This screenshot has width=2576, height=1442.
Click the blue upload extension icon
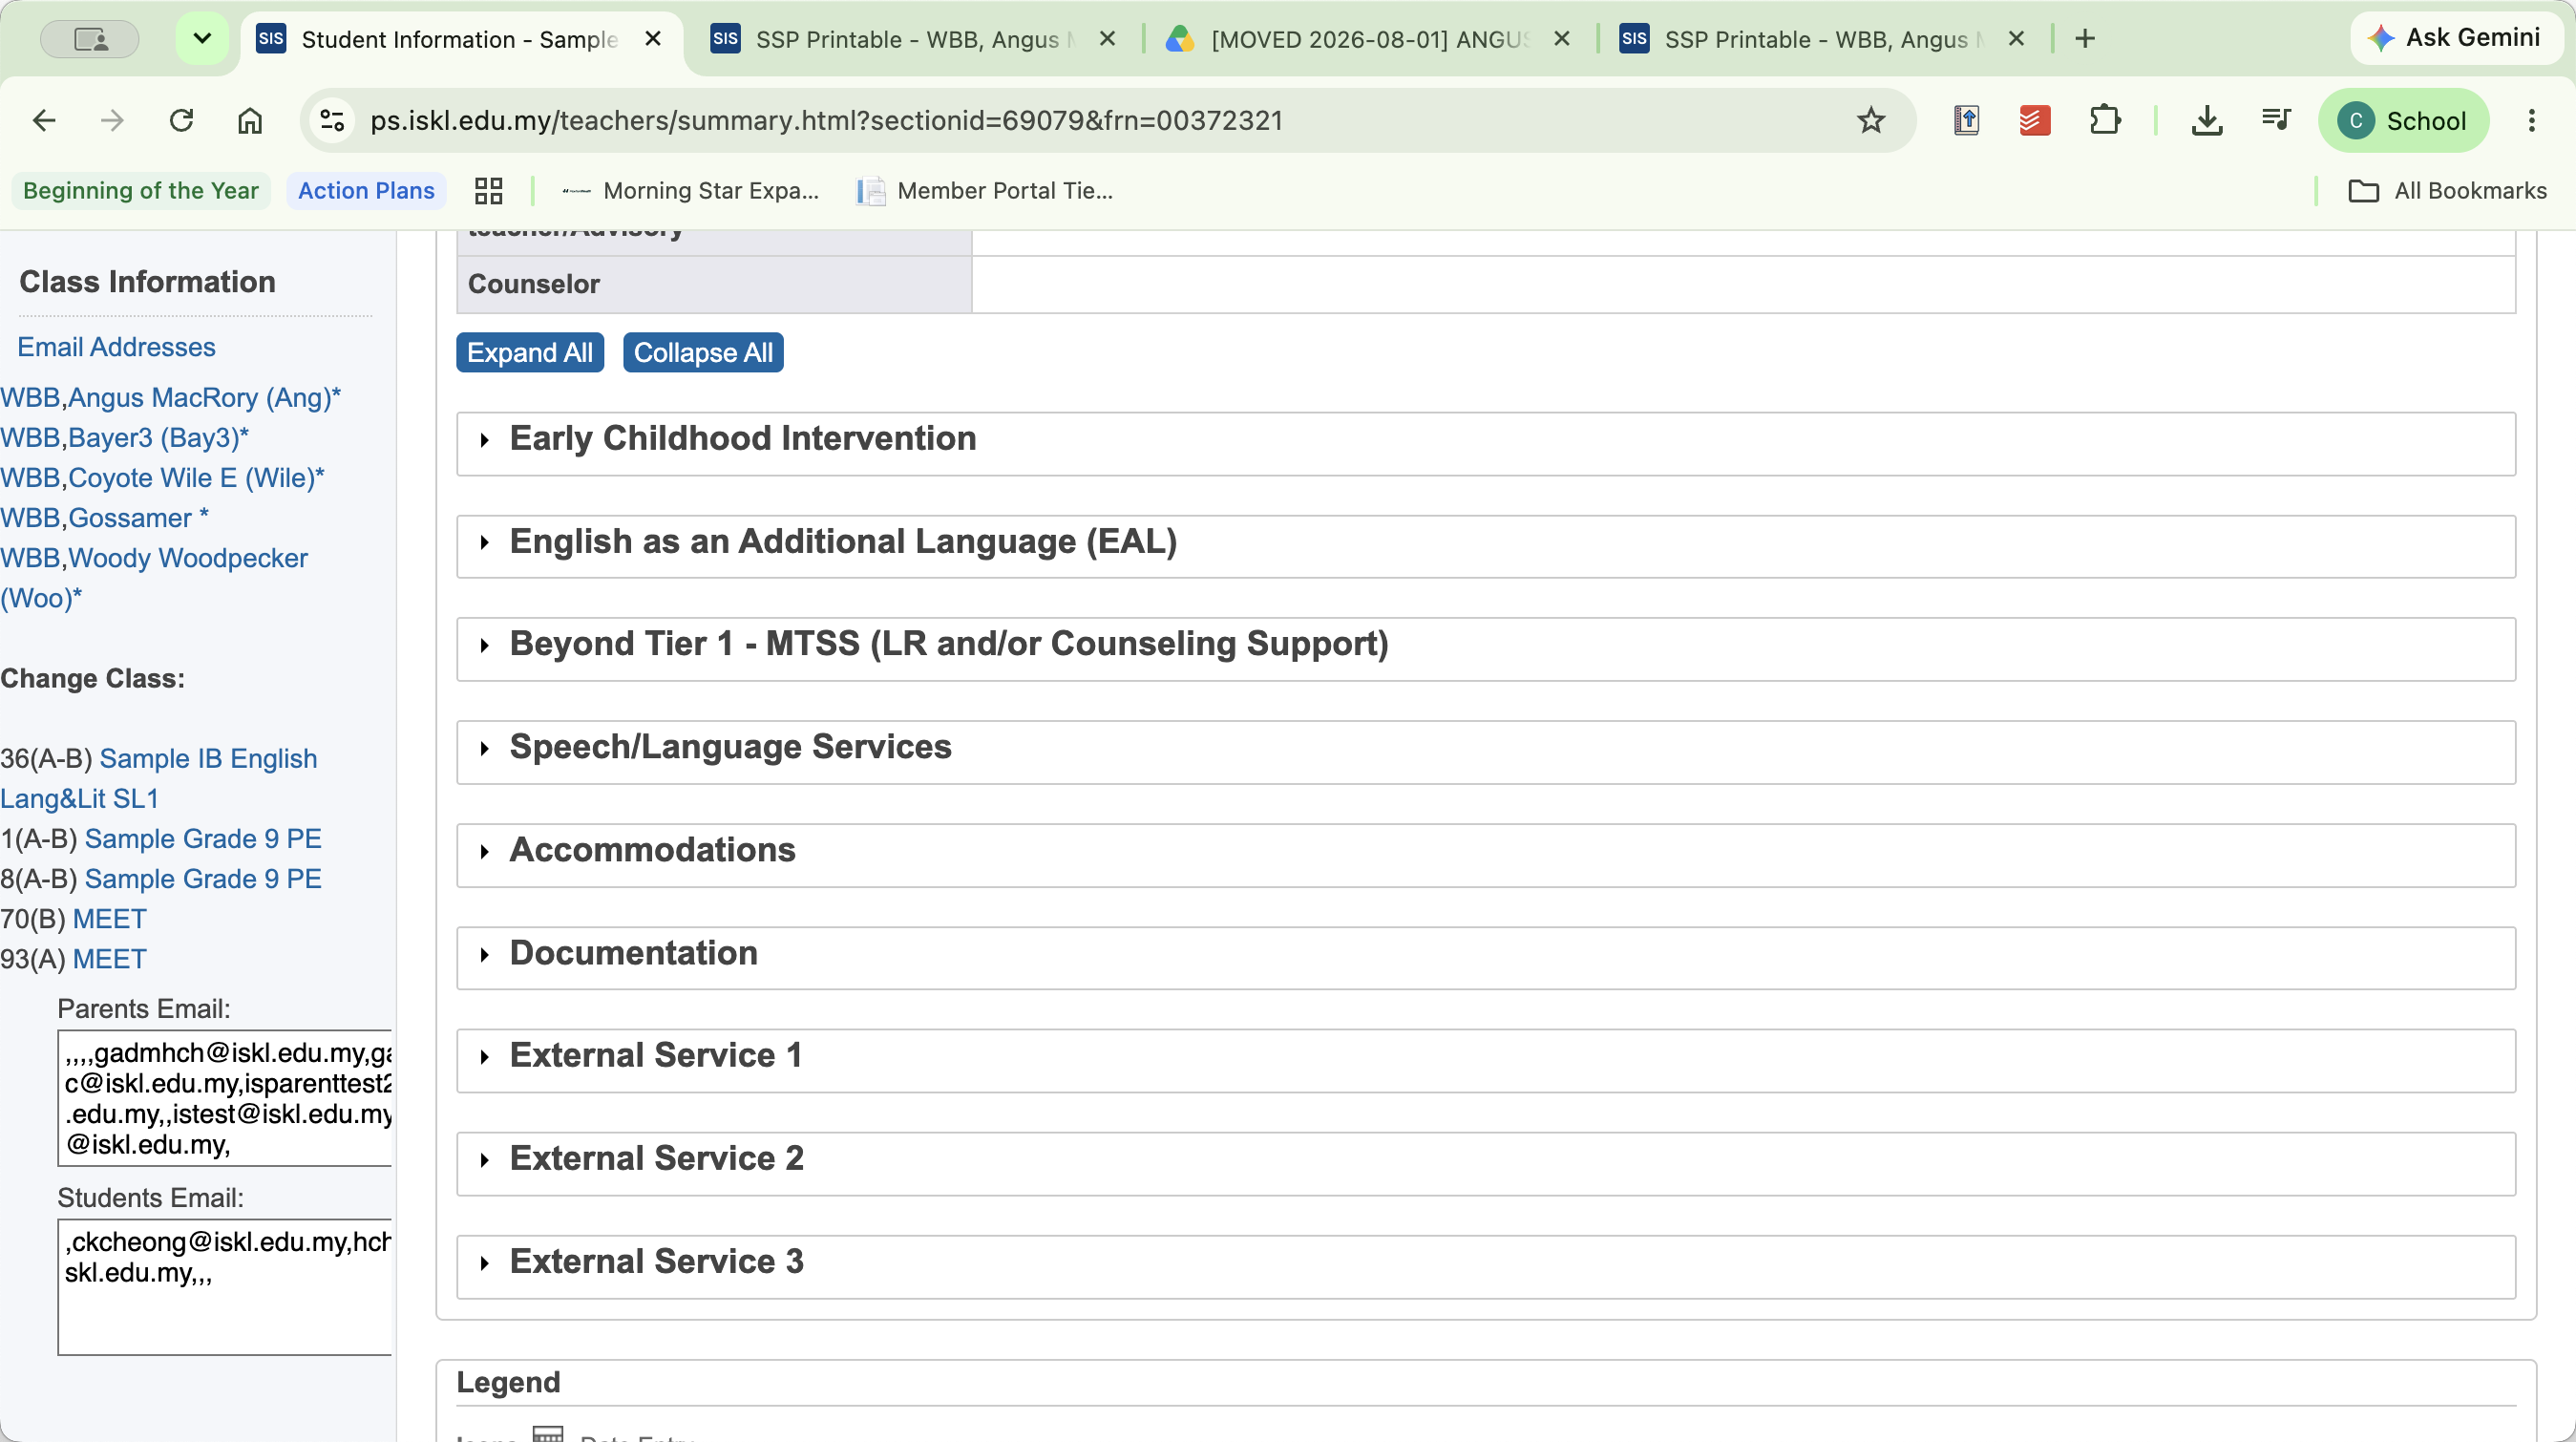[1966, 121]
